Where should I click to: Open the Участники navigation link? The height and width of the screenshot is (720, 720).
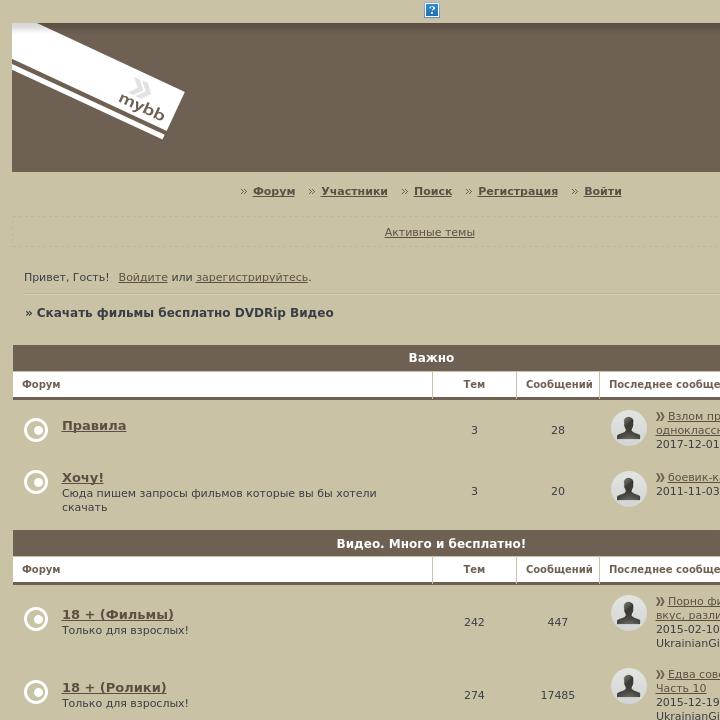click(x=354, y=191)
